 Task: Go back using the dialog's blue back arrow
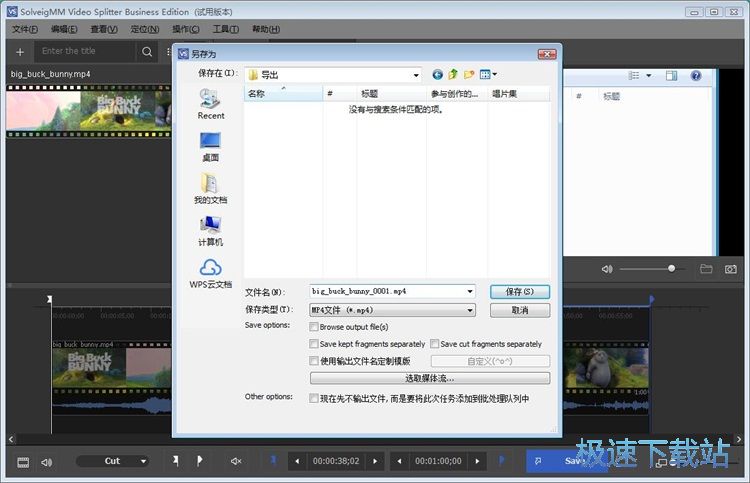click(437, 74)
